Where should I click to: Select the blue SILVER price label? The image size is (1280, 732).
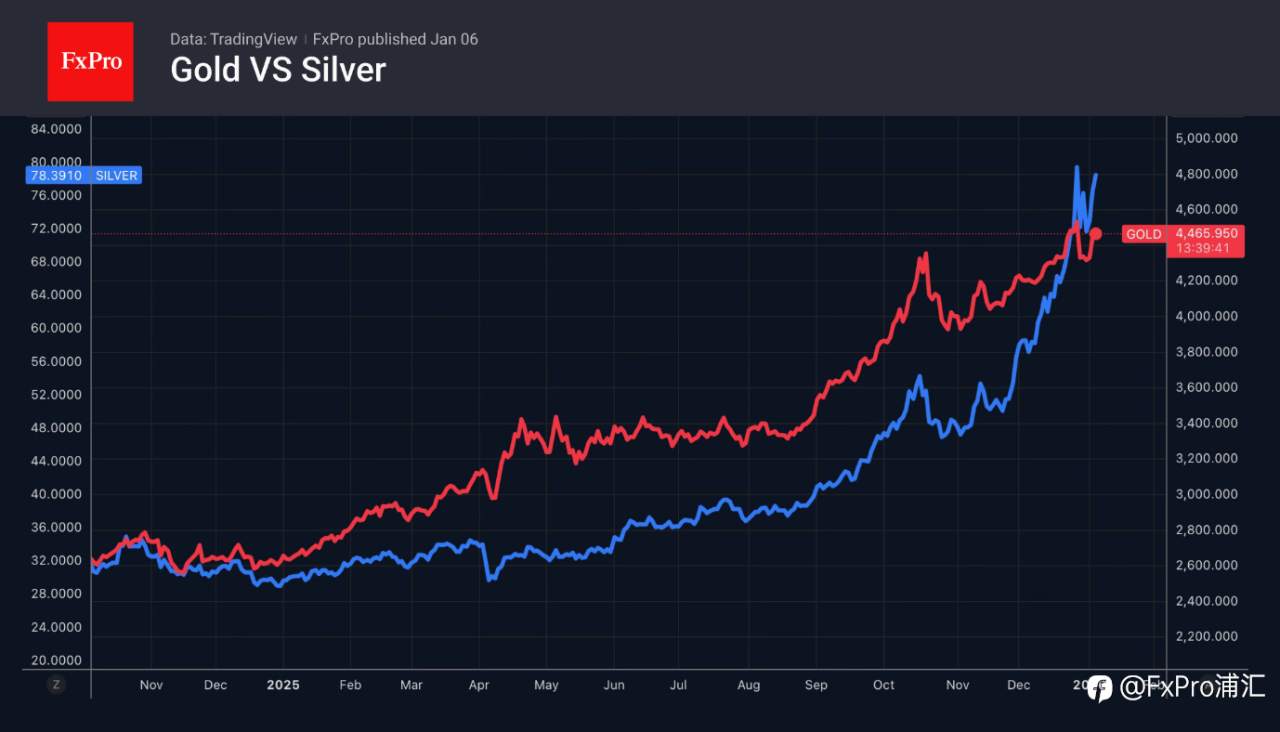click(83, 175)
